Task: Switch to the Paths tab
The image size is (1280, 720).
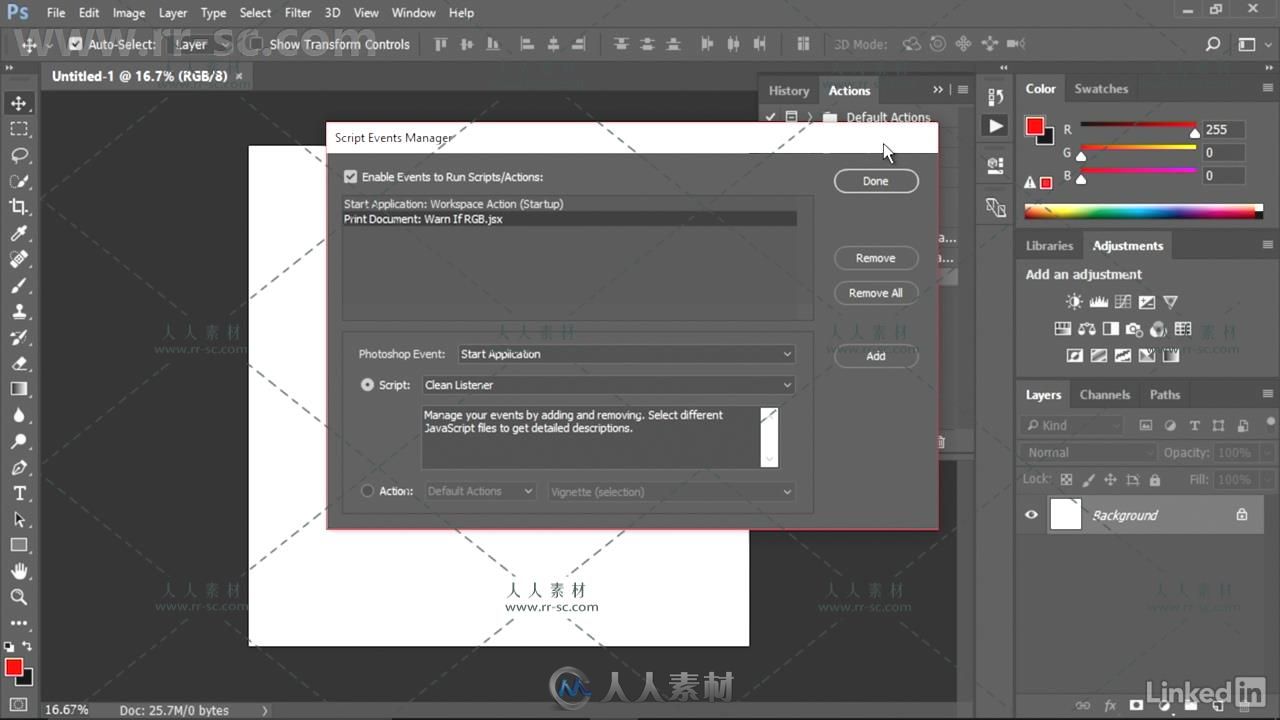Action: pyautogui.click(x=1165, y=394)
